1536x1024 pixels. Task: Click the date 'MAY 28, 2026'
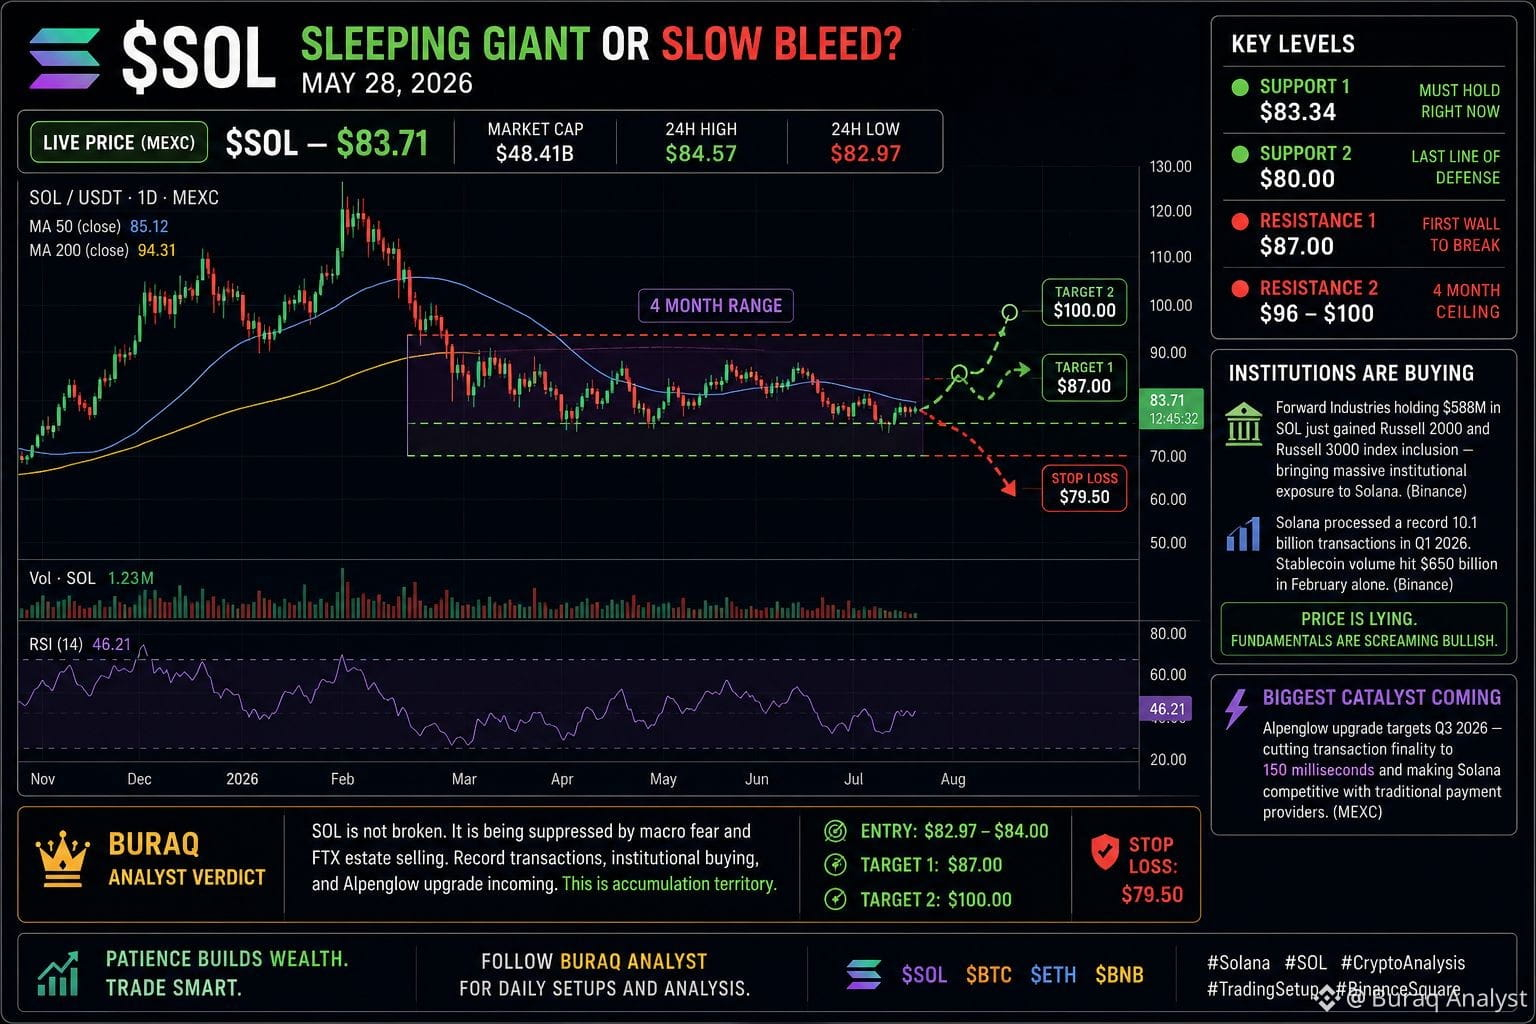click(x=387, y=83)
